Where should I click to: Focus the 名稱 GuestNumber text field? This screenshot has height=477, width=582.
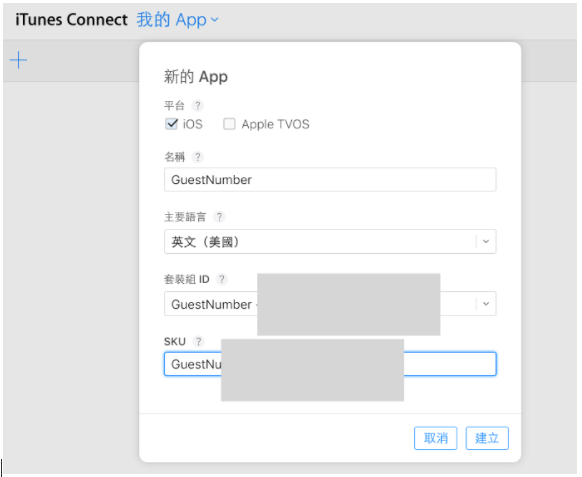tap(330, 180)
